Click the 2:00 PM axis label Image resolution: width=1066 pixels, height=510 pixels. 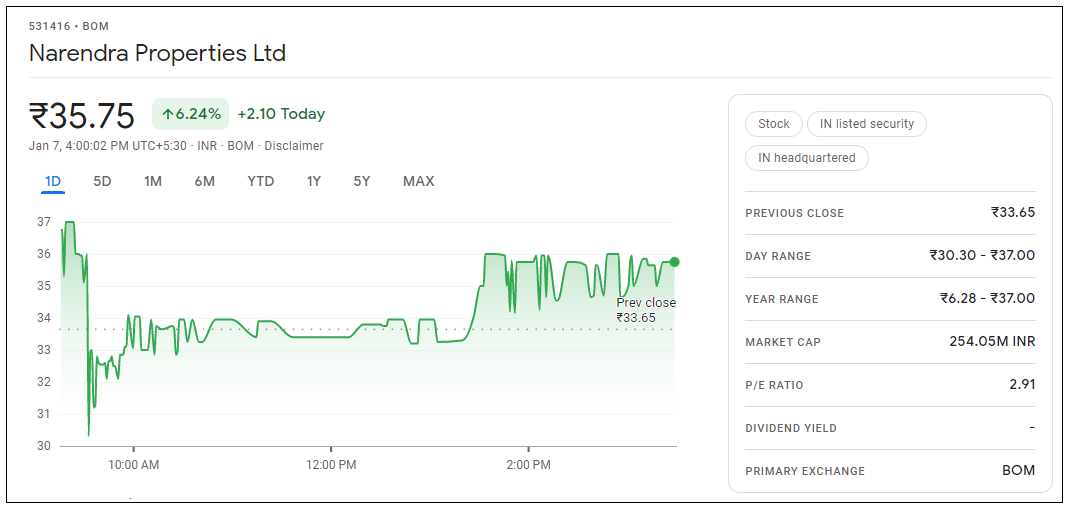pyautogui.click(x=528, y=466)
